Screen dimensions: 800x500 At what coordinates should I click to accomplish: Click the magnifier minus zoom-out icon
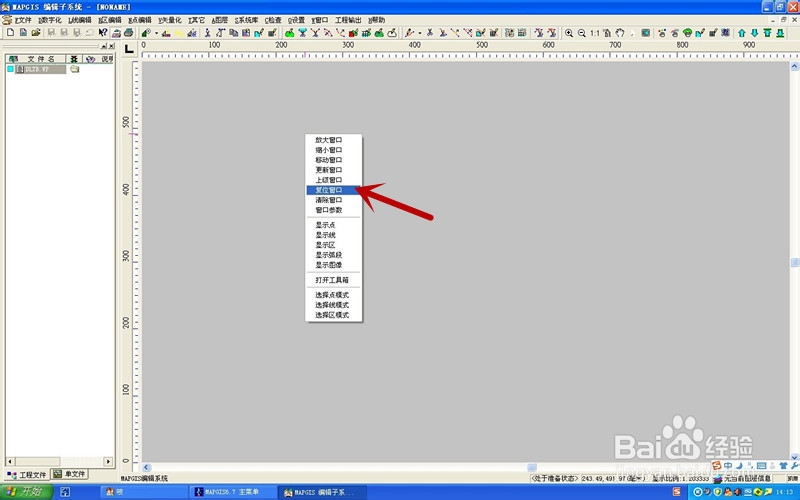click(x=582, y=33)
